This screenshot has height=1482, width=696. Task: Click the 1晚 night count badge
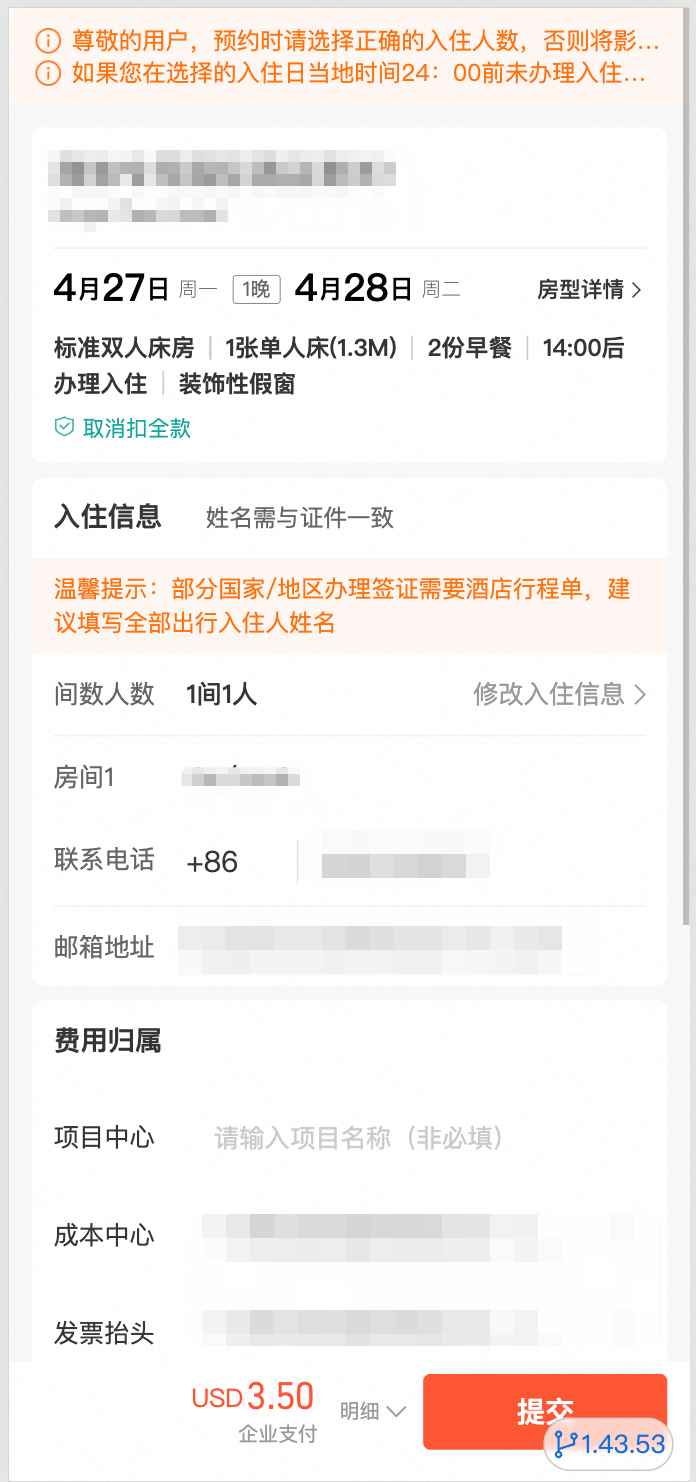click(x=256, y=290)
